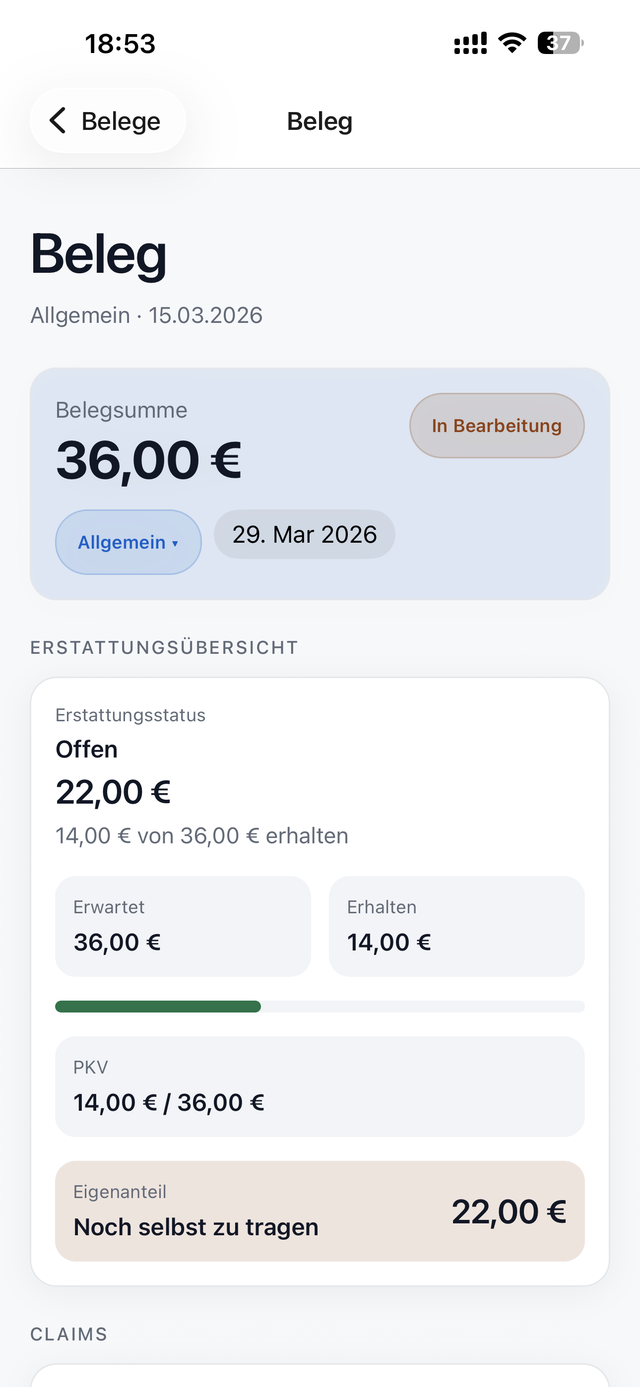
Task: Tap the CLAIMS section heading
Action: [x=68, y=1334]
